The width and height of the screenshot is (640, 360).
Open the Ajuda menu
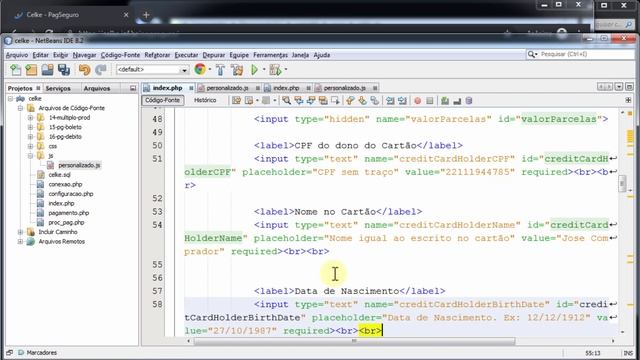tap(322, 55)
